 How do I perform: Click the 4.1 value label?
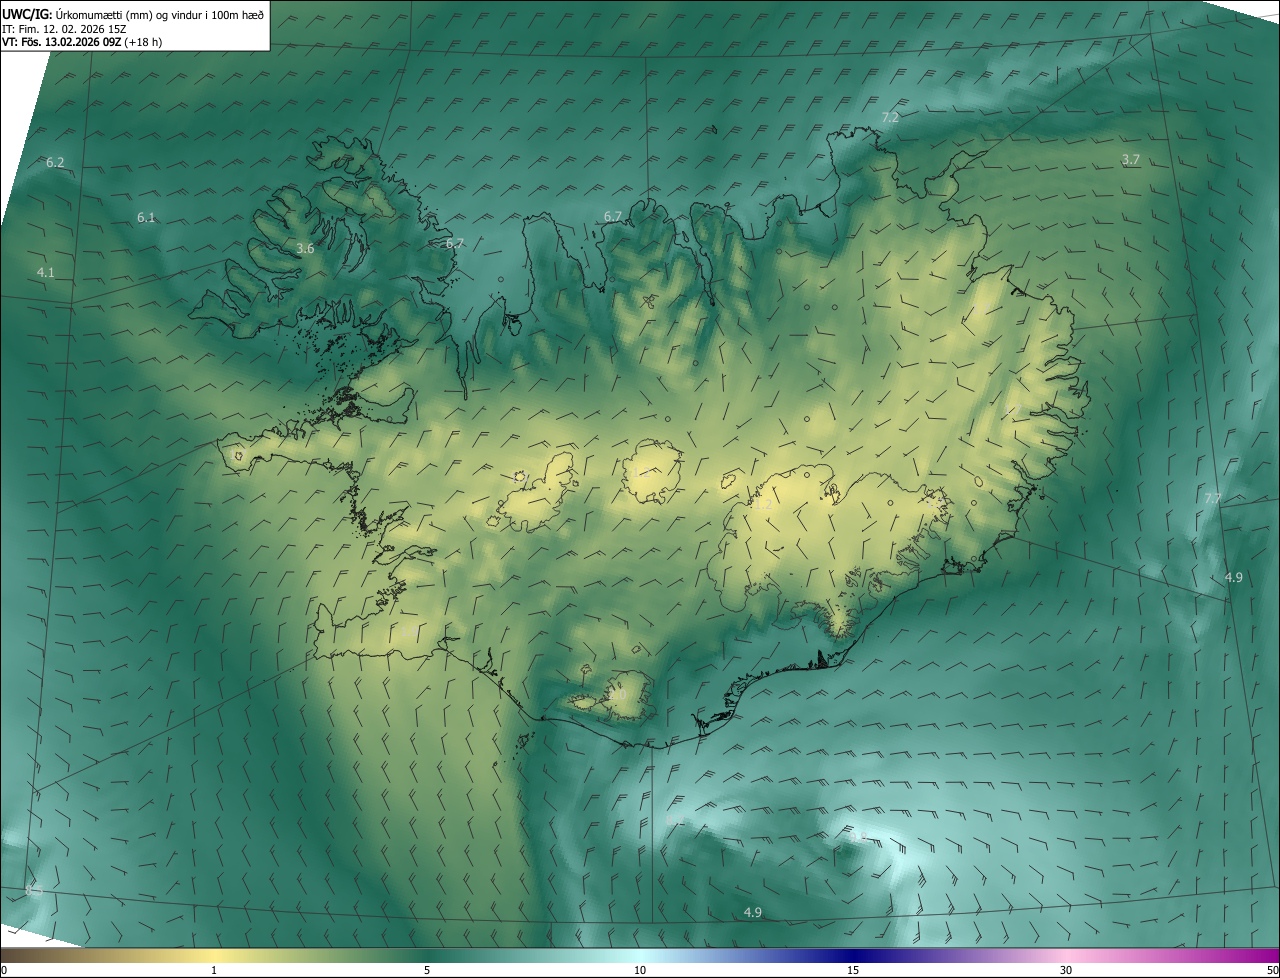click(x=45, y=273)
